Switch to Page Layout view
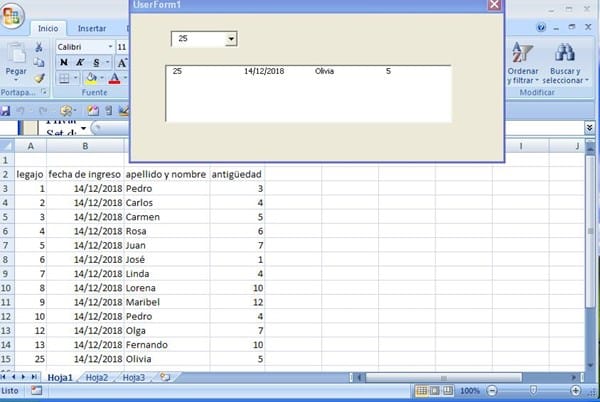Screen dimensions: 600x402 click(x=435, y=391)
